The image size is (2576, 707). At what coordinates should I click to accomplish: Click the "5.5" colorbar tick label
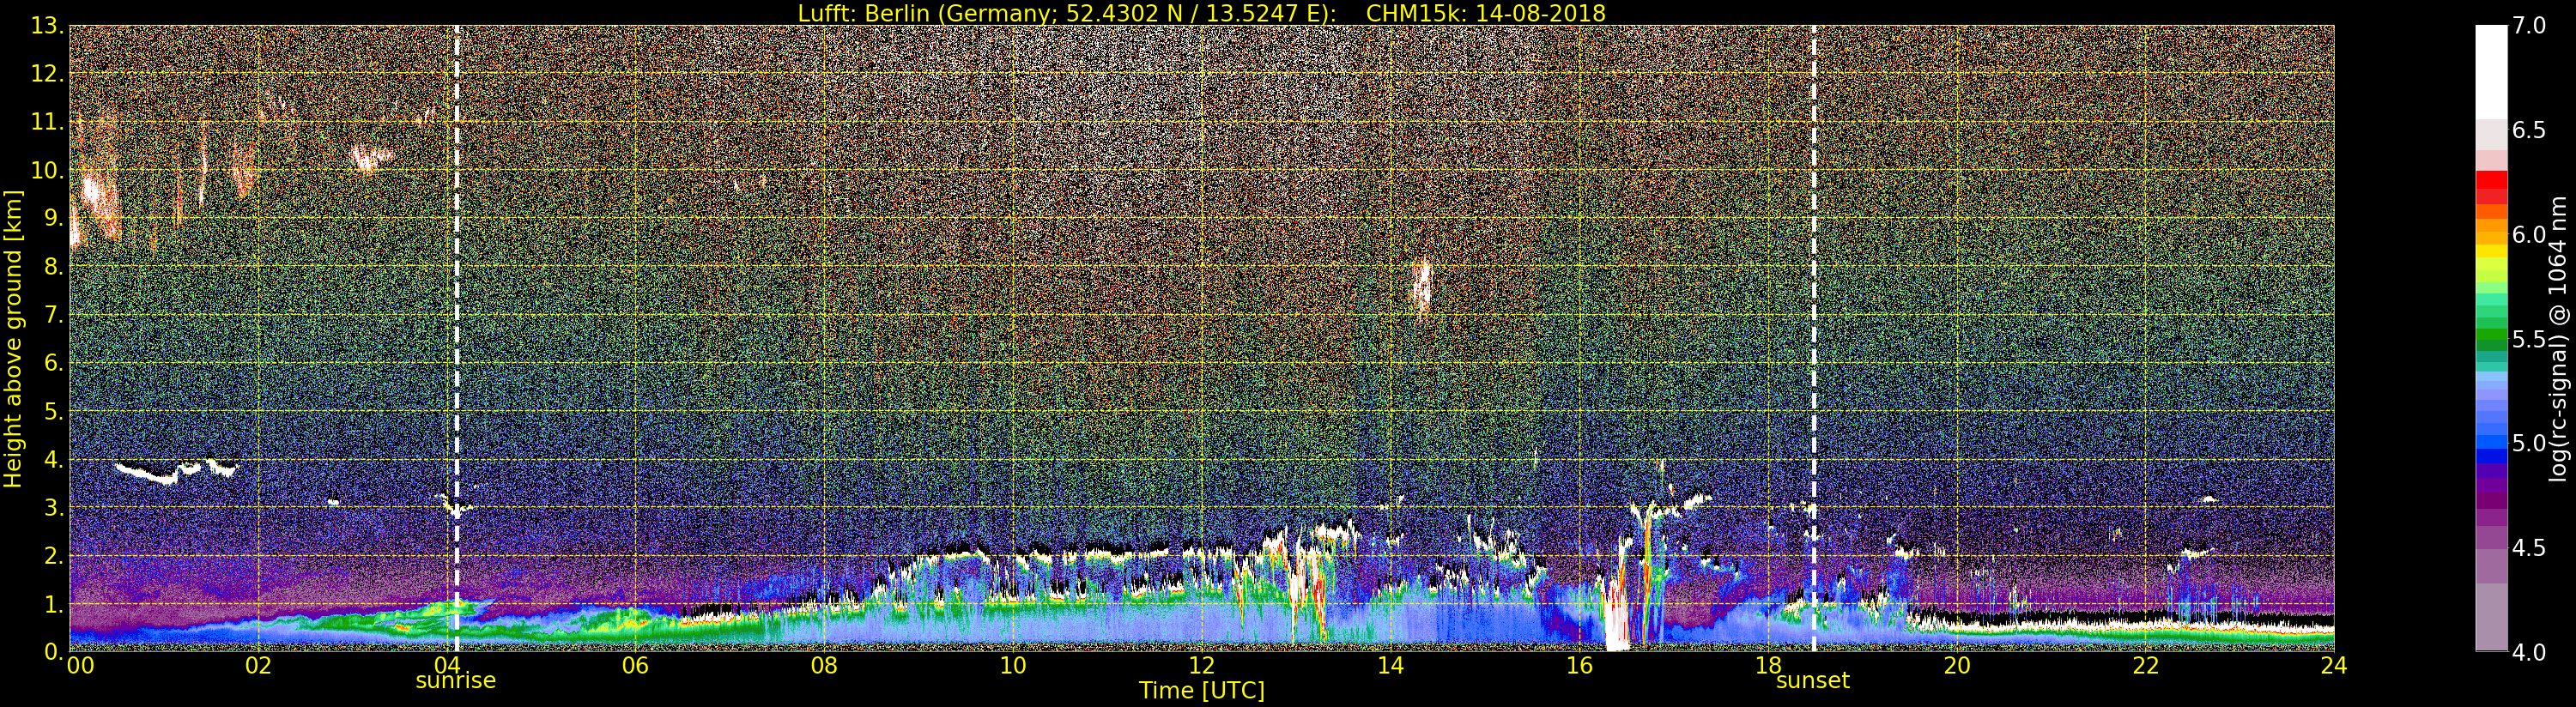coord(2529,339)
